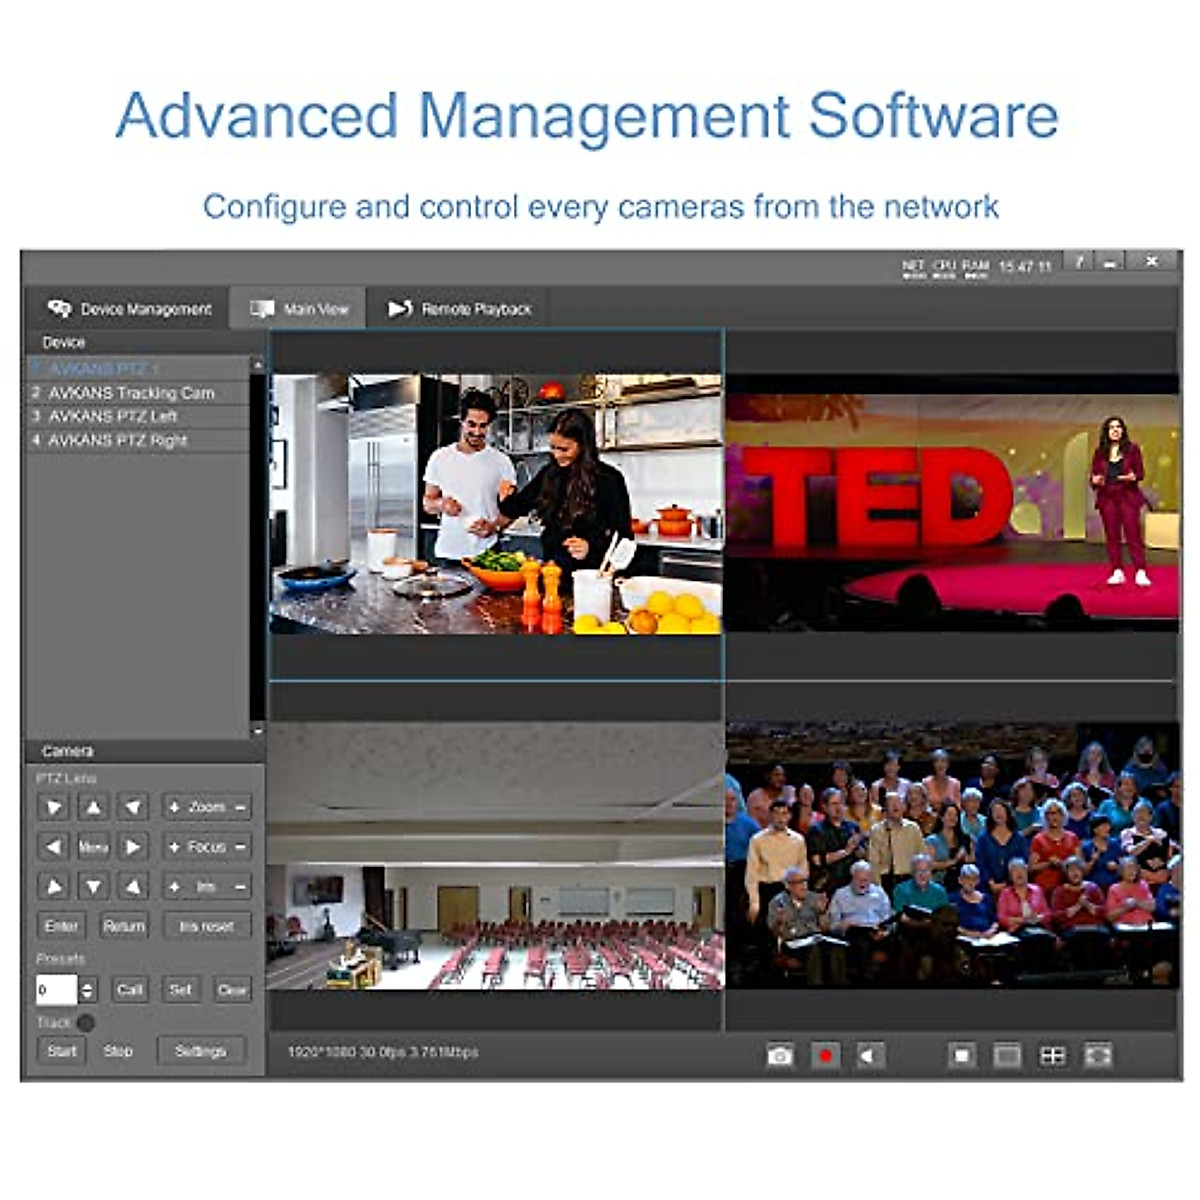Screen dimensions: 1200x1200
Task: Take a snapshot with the camera icon
Action: [x=780, y=1055]
